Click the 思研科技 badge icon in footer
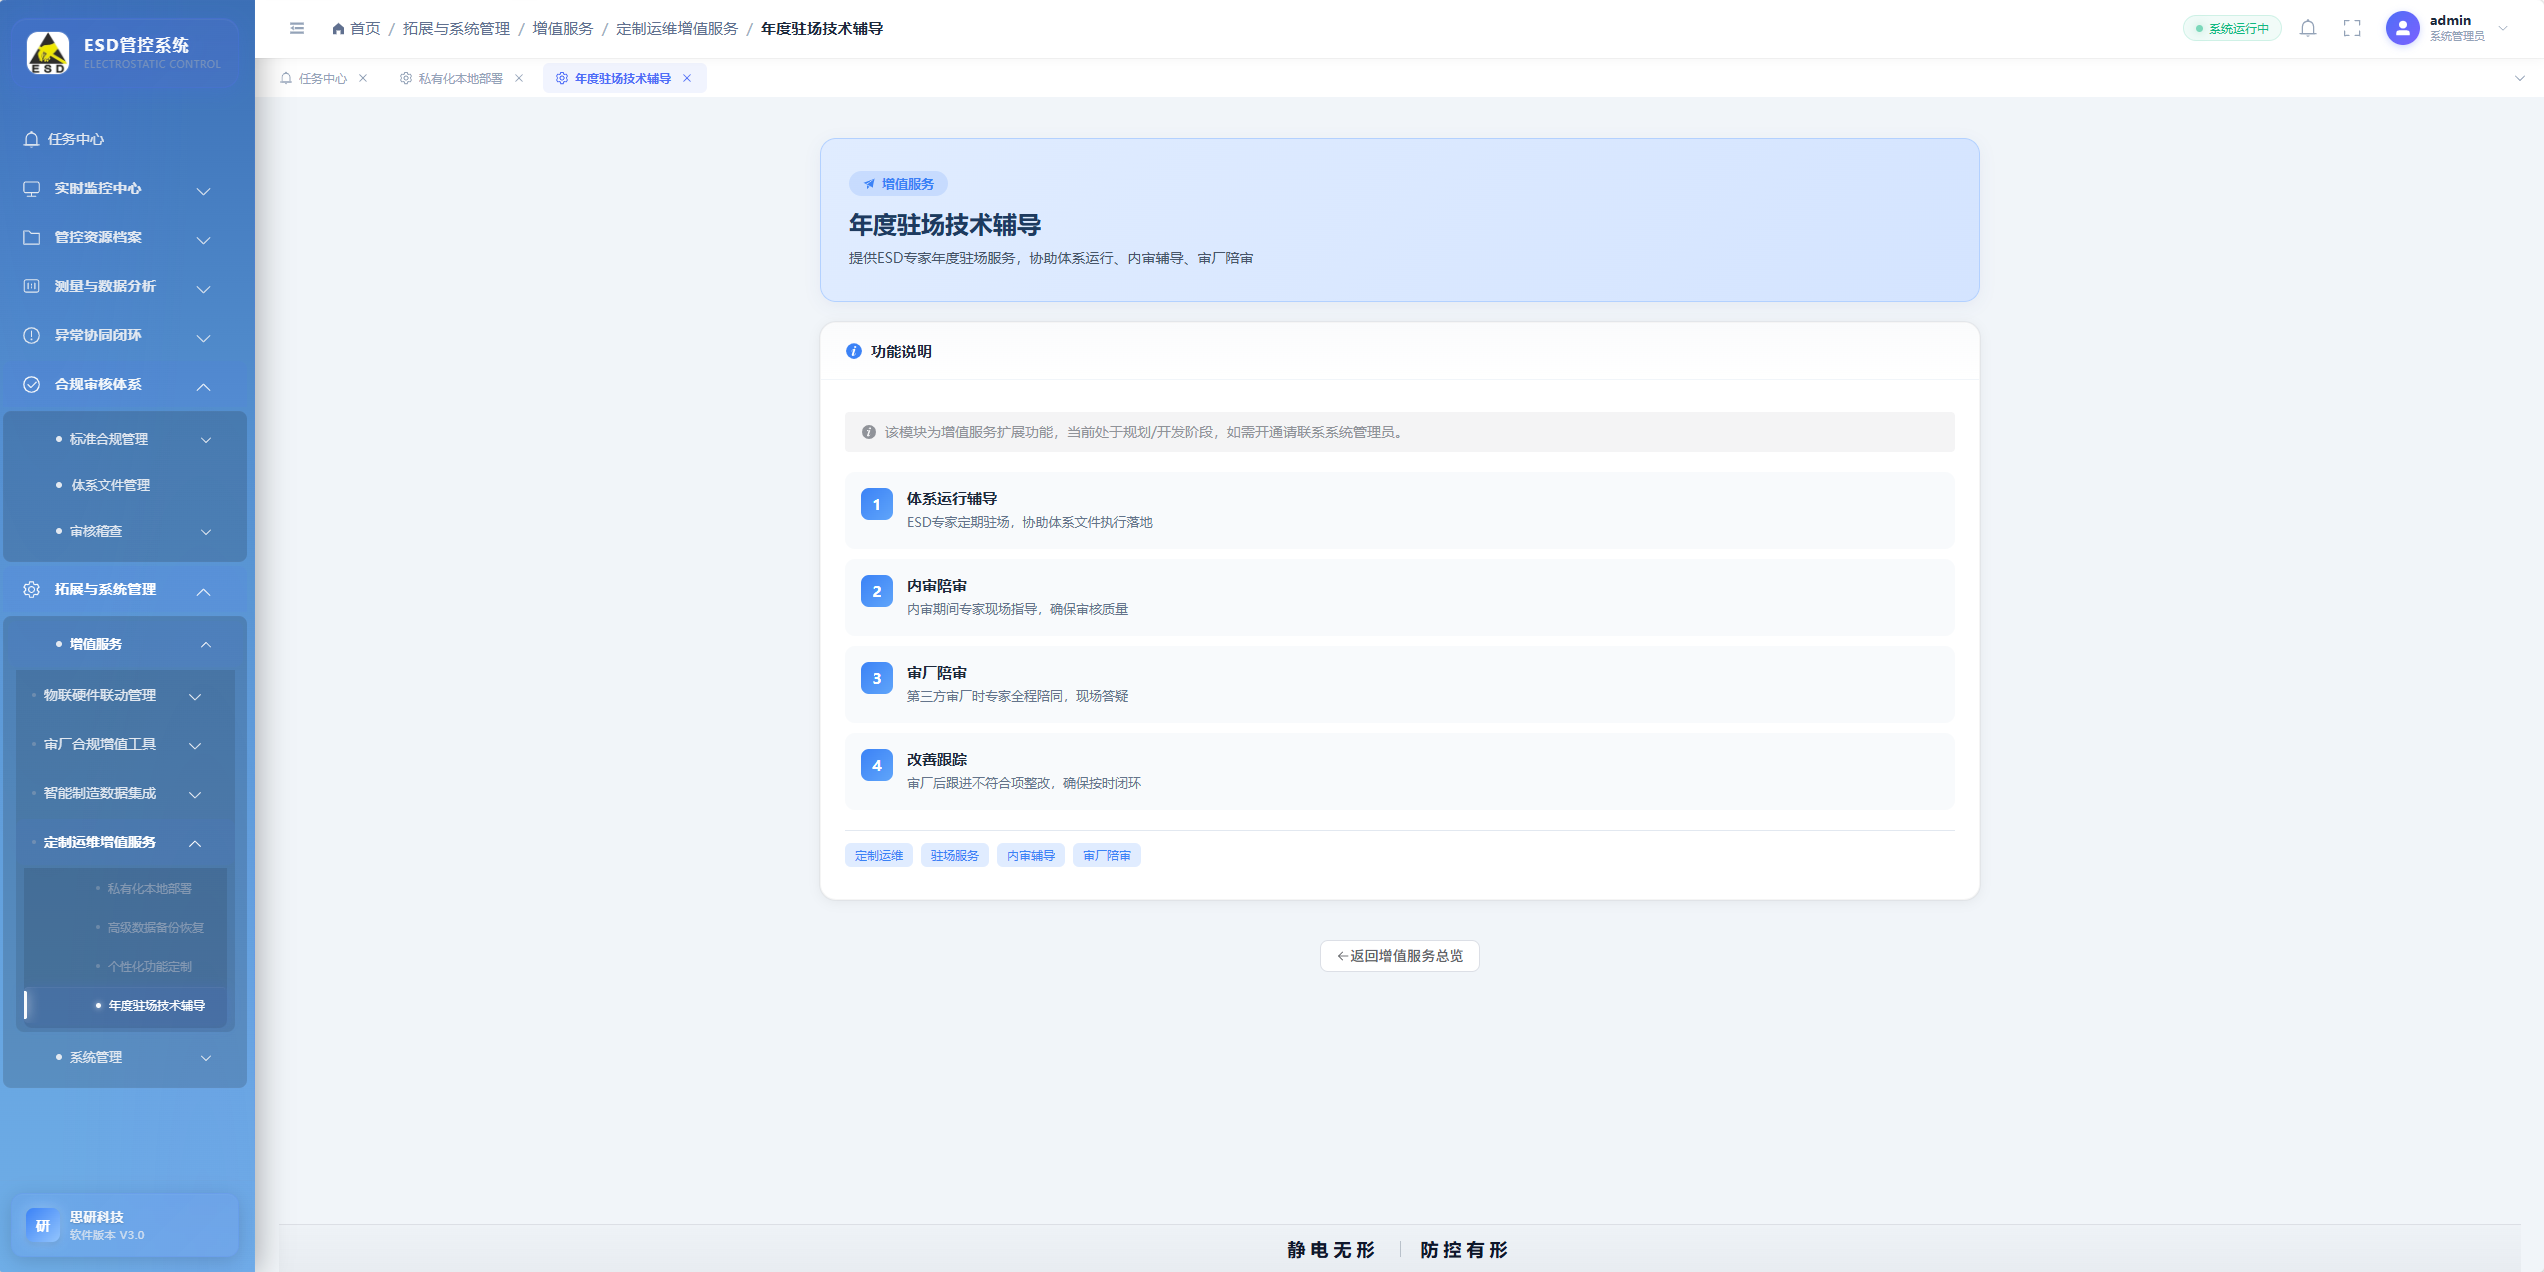The image size is (2544, 1272). pos(43,1225)
